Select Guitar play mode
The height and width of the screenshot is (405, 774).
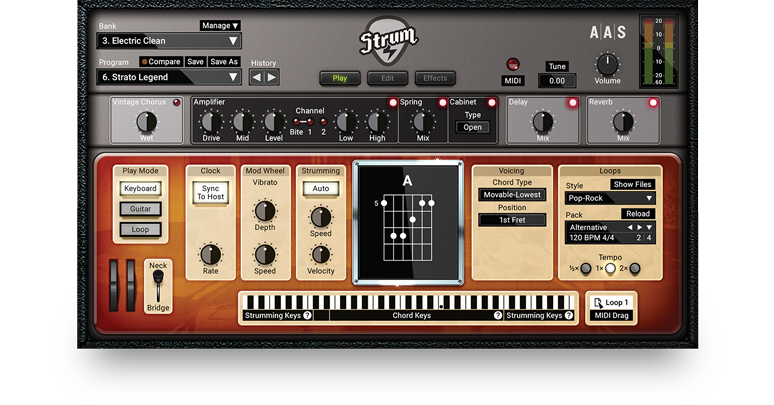coord(140,209)
